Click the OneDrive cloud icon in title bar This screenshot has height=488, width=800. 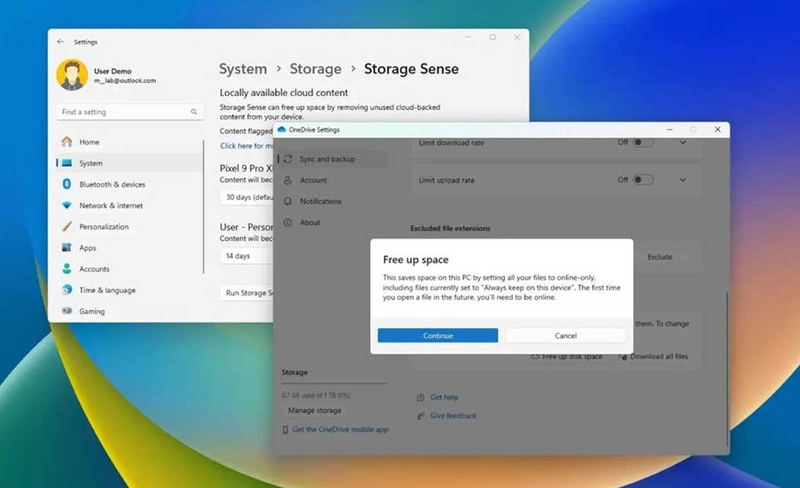[282, 130]
